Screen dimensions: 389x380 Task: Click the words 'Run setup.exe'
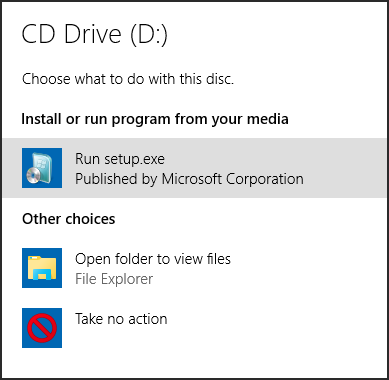120,159
